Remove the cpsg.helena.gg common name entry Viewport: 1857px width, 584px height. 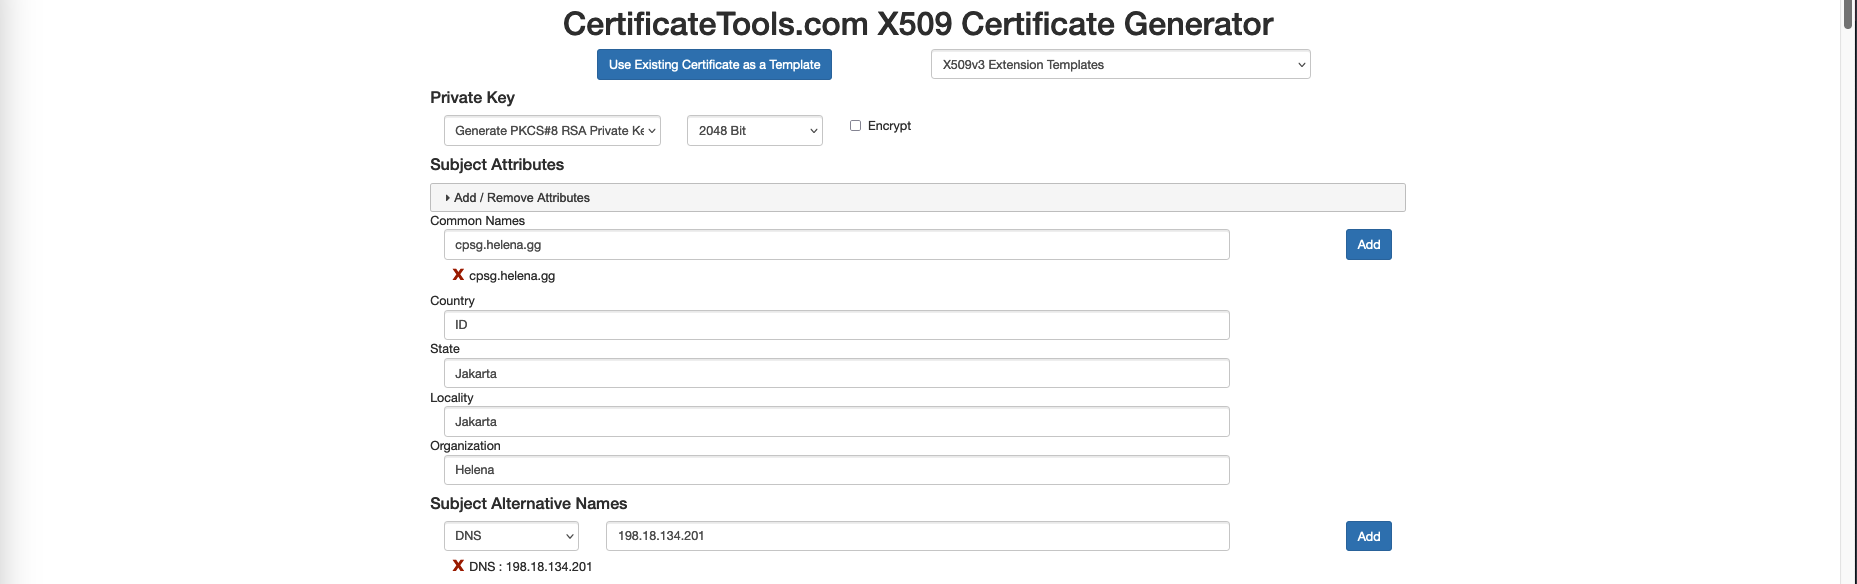tap(458, 275)
